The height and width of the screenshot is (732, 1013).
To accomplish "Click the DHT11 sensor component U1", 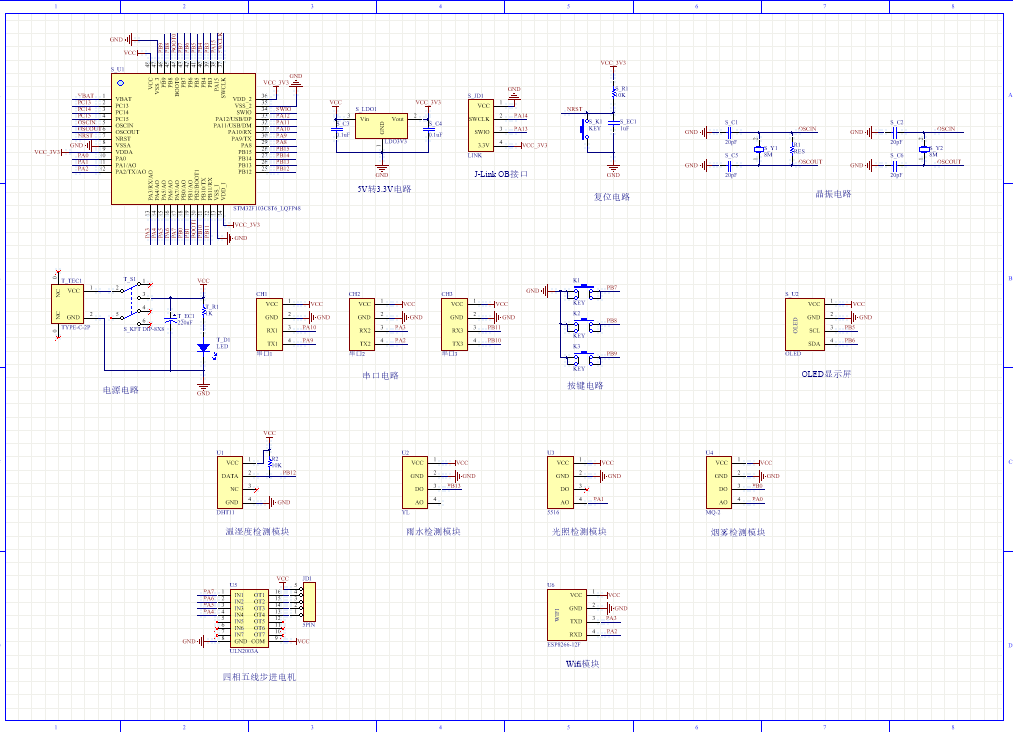I will coord(230,482).
